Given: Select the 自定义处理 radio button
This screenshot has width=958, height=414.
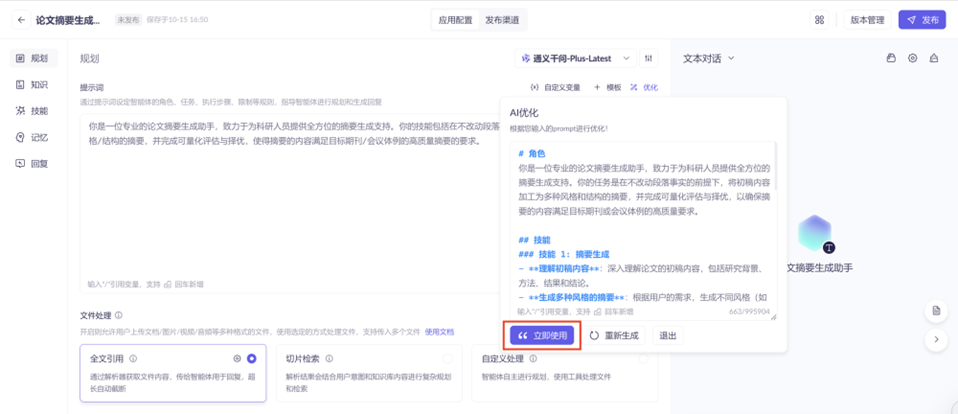Looking at the screenshot, I should point(643,358).
